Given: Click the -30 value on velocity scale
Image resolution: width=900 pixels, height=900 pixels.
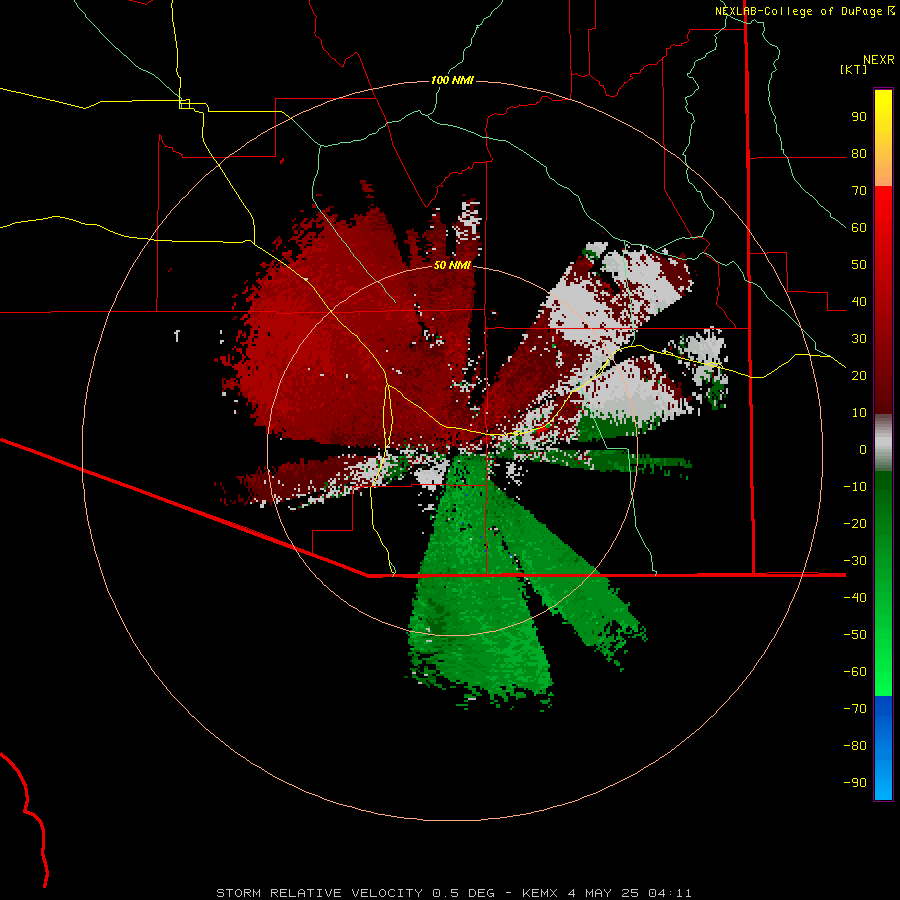Looking at the screenshot, I should (x=855, y=561).
